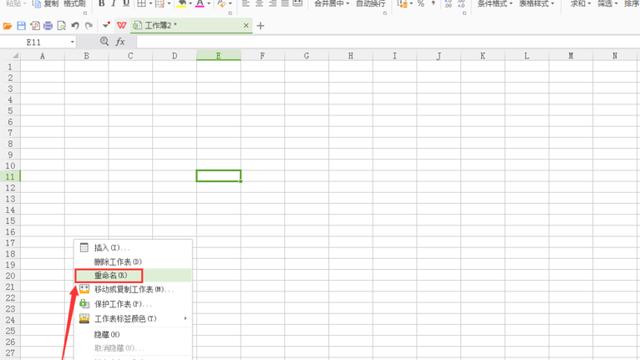640x360 pixels.
Task: Open the borders dropdown arrow
Action: point(150,4)
